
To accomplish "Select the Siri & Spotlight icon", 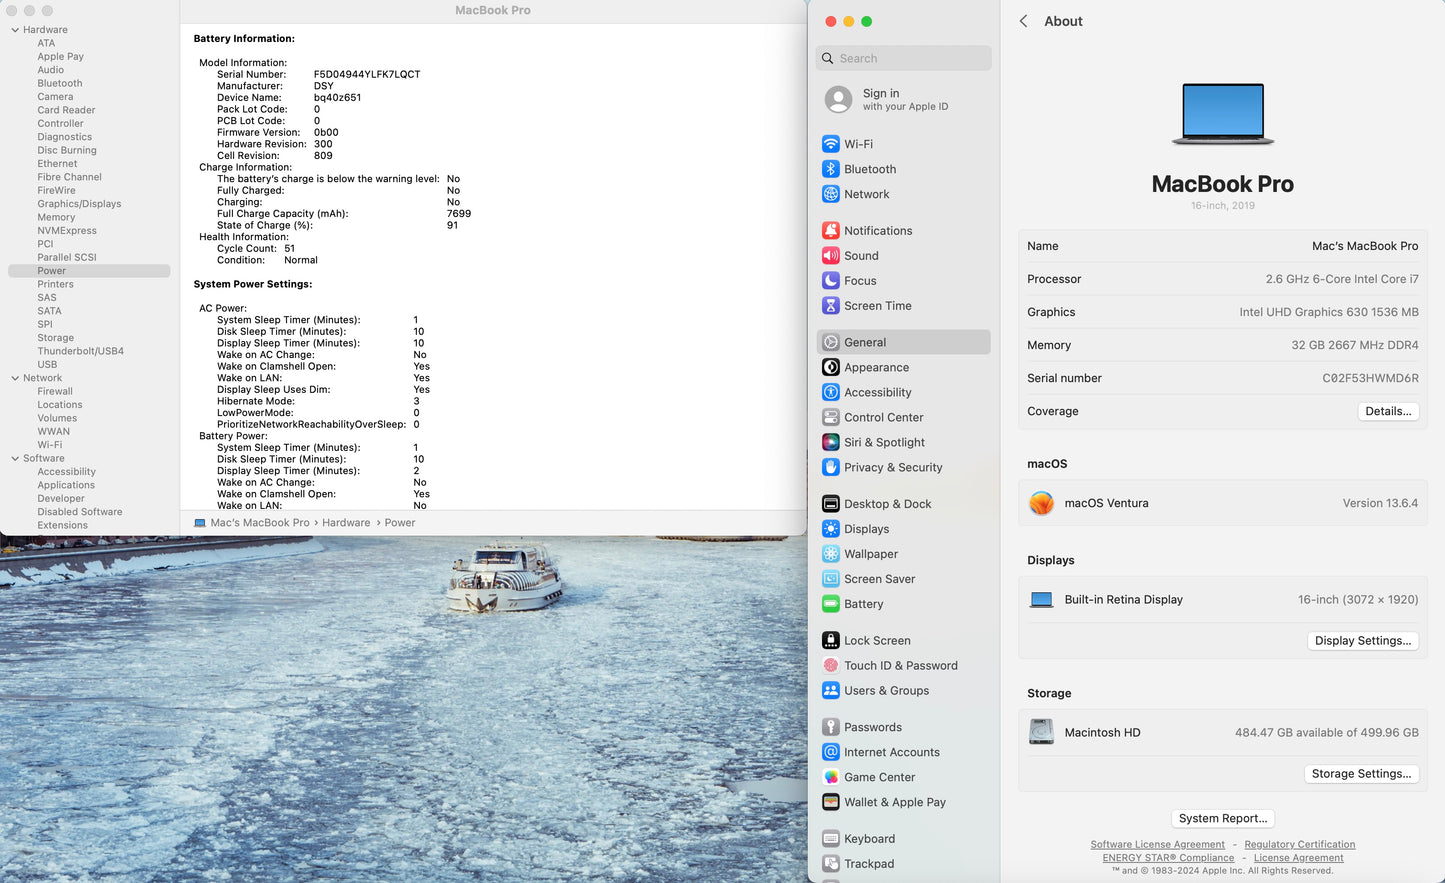I will coord(830,442).
